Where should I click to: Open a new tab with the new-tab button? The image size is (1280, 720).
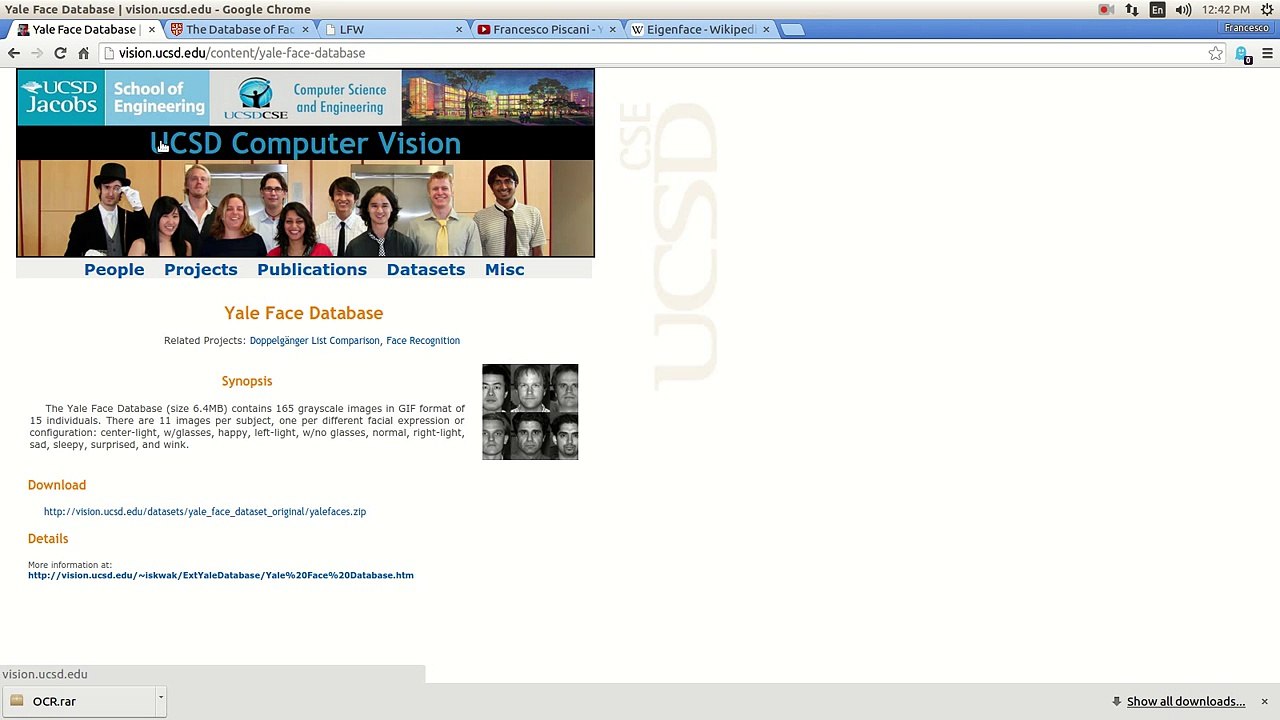(x=792, y=29)
